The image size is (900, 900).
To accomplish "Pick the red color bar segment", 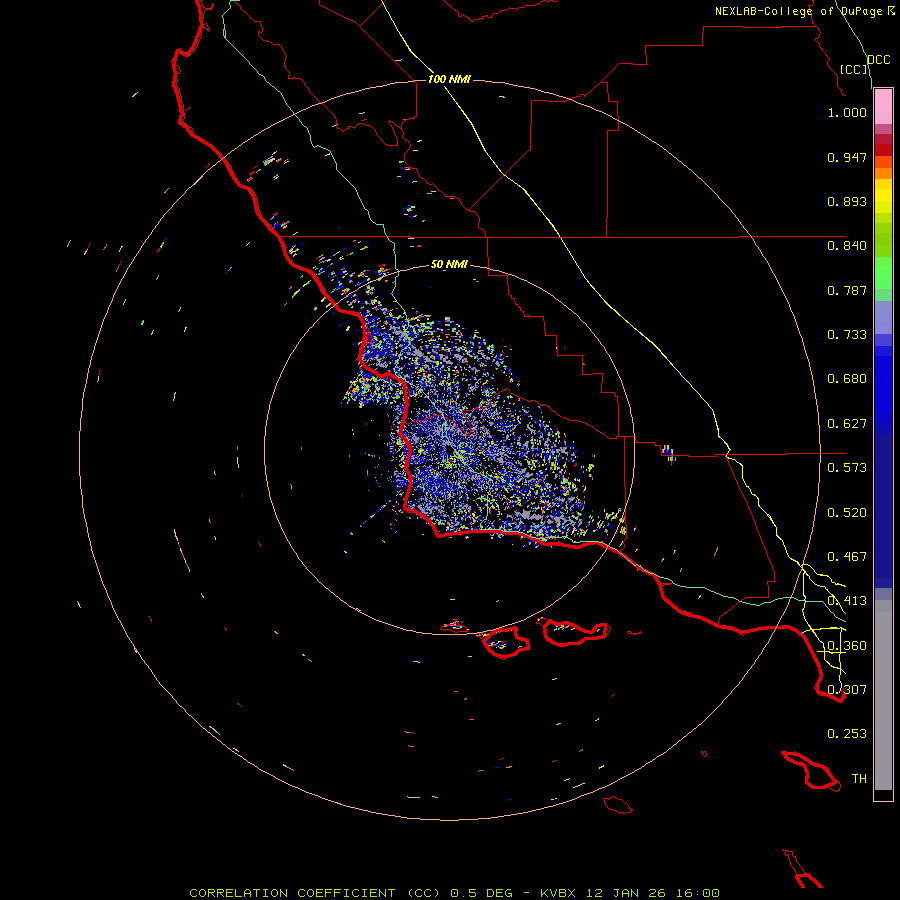I will pyautogui.click(x=883, y=150).
